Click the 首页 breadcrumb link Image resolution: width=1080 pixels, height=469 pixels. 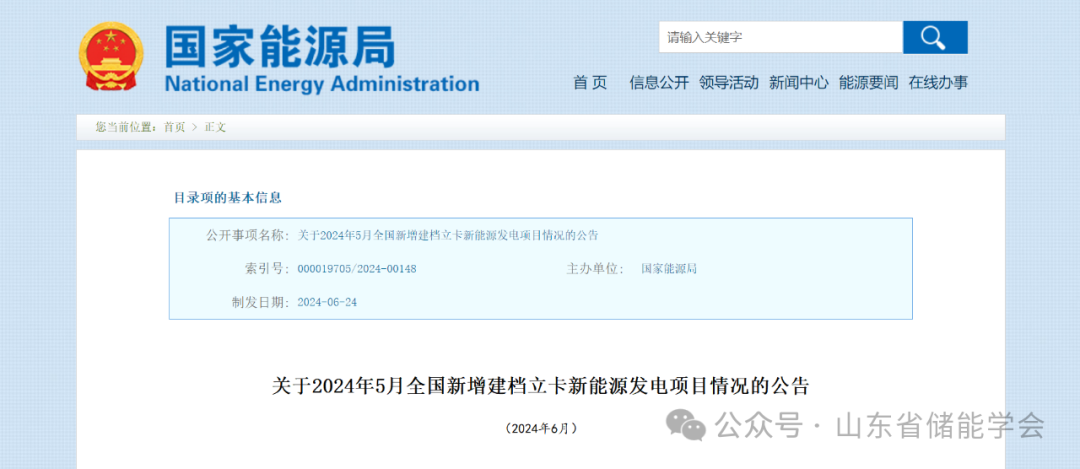(174, 127)
